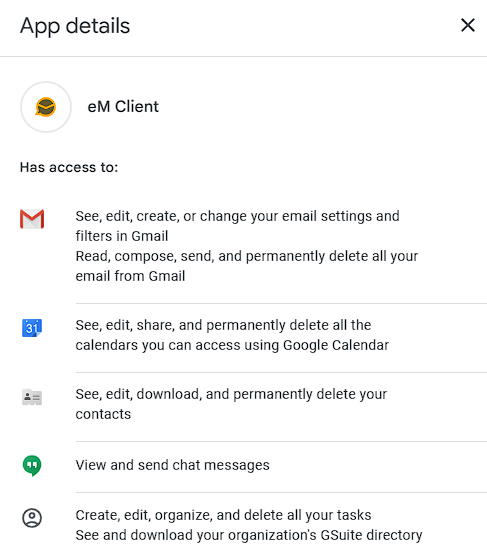
Task: Click the green Hangouts chat icon
Action: [x=32, y=466]
